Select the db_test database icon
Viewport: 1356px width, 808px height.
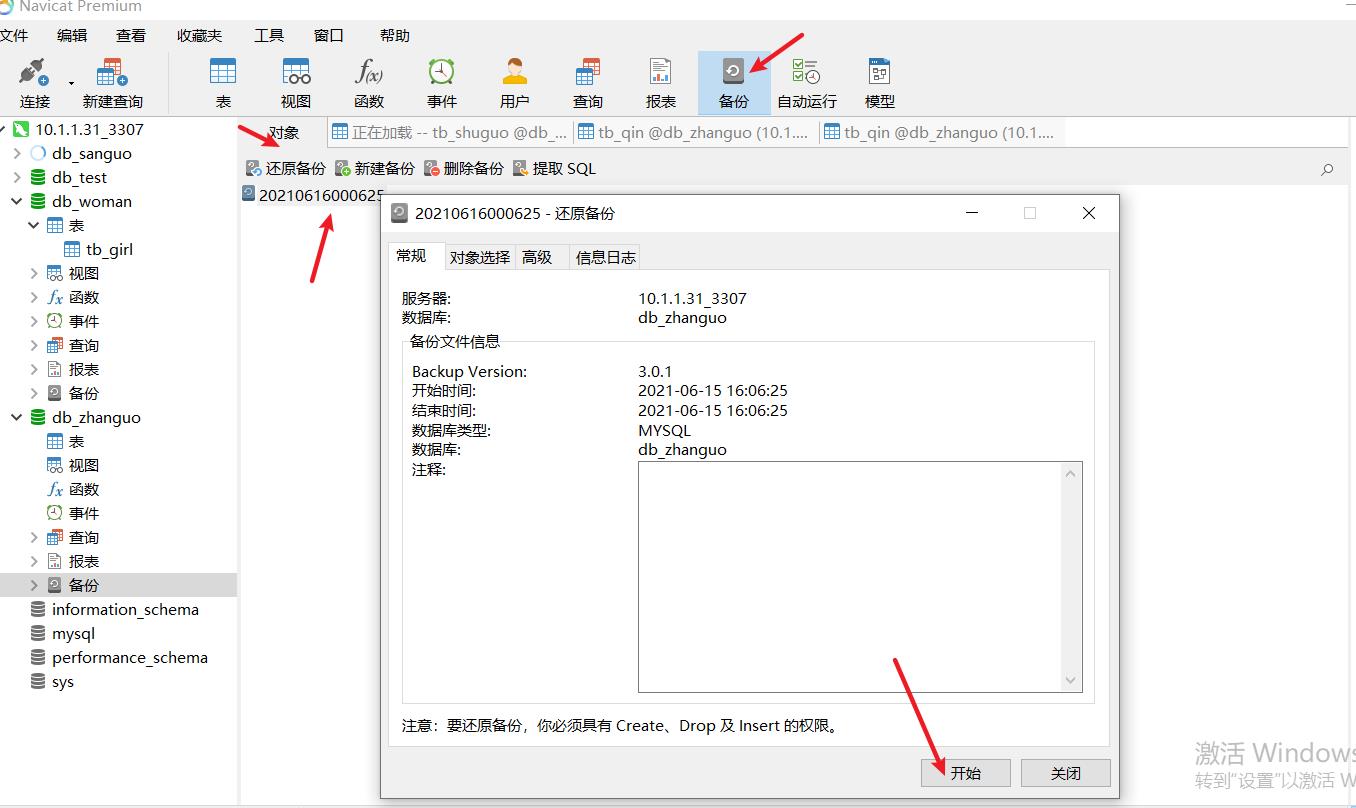coord(38,177)
